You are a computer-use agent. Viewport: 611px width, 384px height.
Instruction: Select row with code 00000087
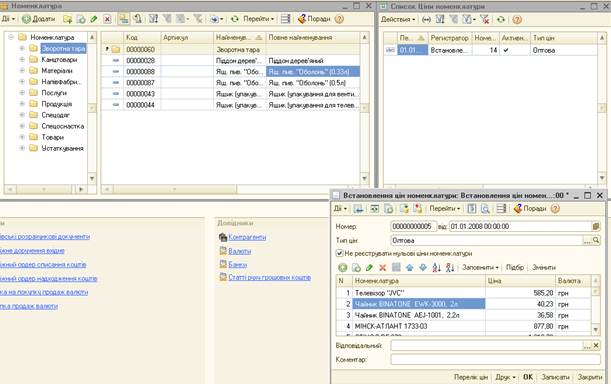pyautogui.click(x=230, y=83)
